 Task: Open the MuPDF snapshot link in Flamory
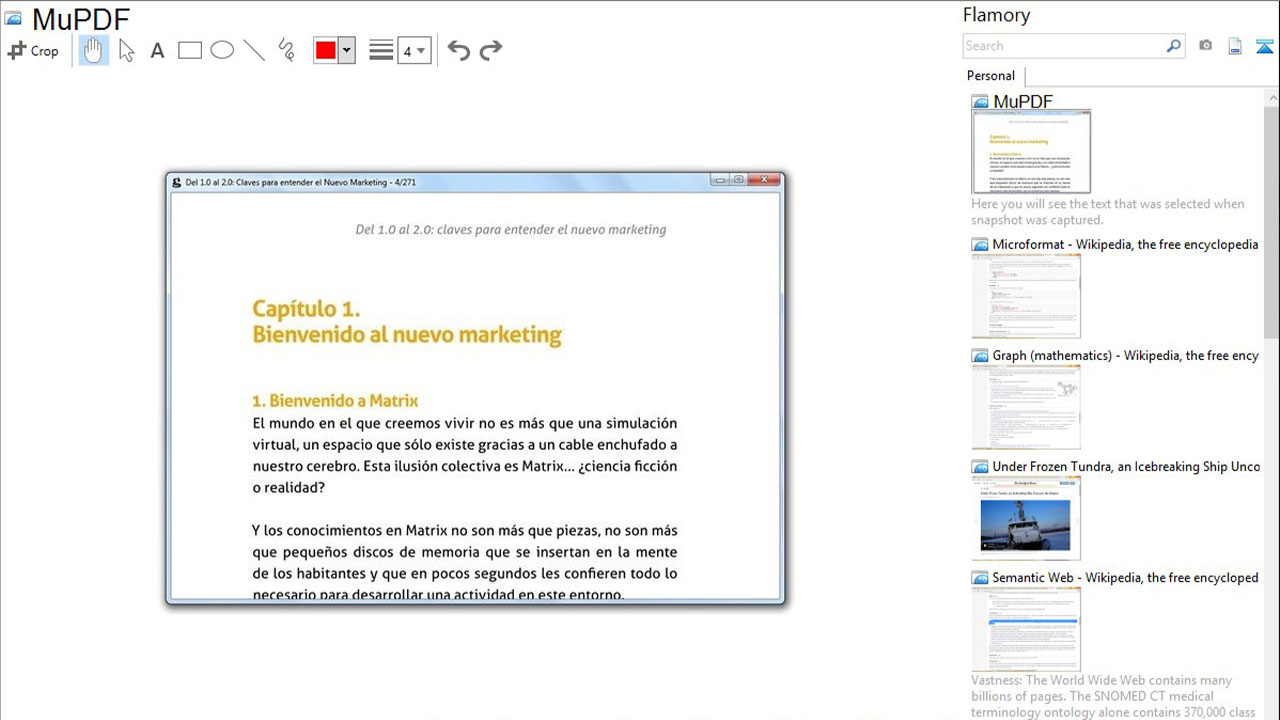[x=1021, y=101]
